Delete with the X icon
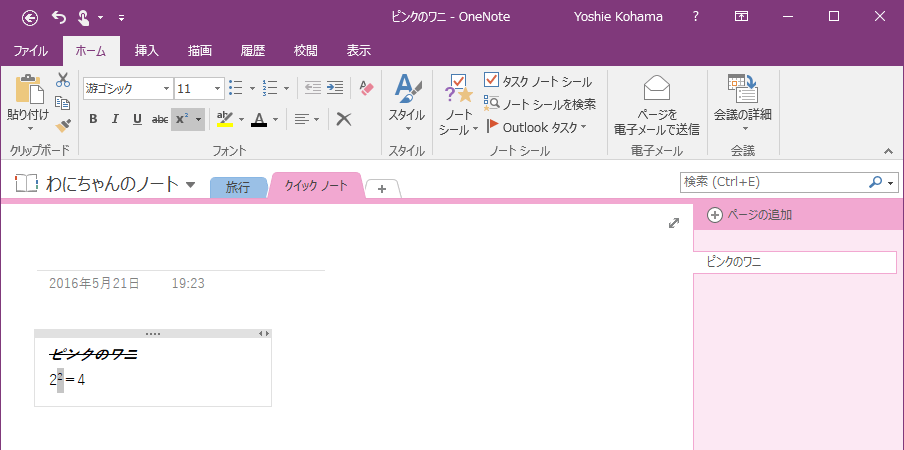The image size is (904, 450). [344, 119]
